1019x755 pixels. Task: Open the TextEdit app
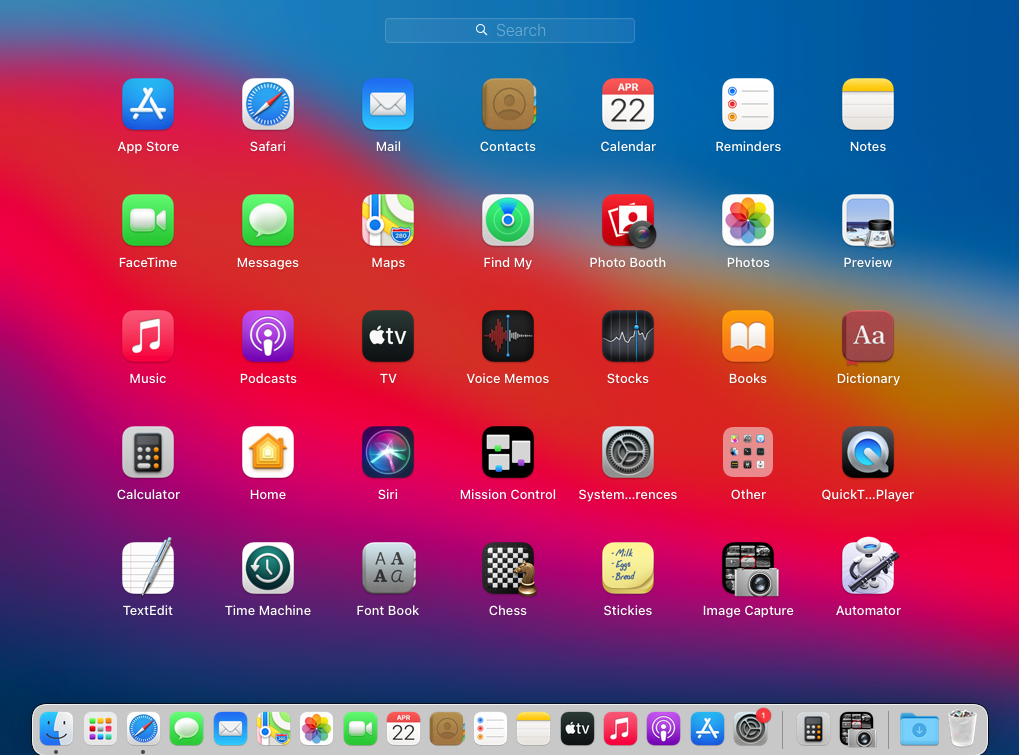click(148, 567)
